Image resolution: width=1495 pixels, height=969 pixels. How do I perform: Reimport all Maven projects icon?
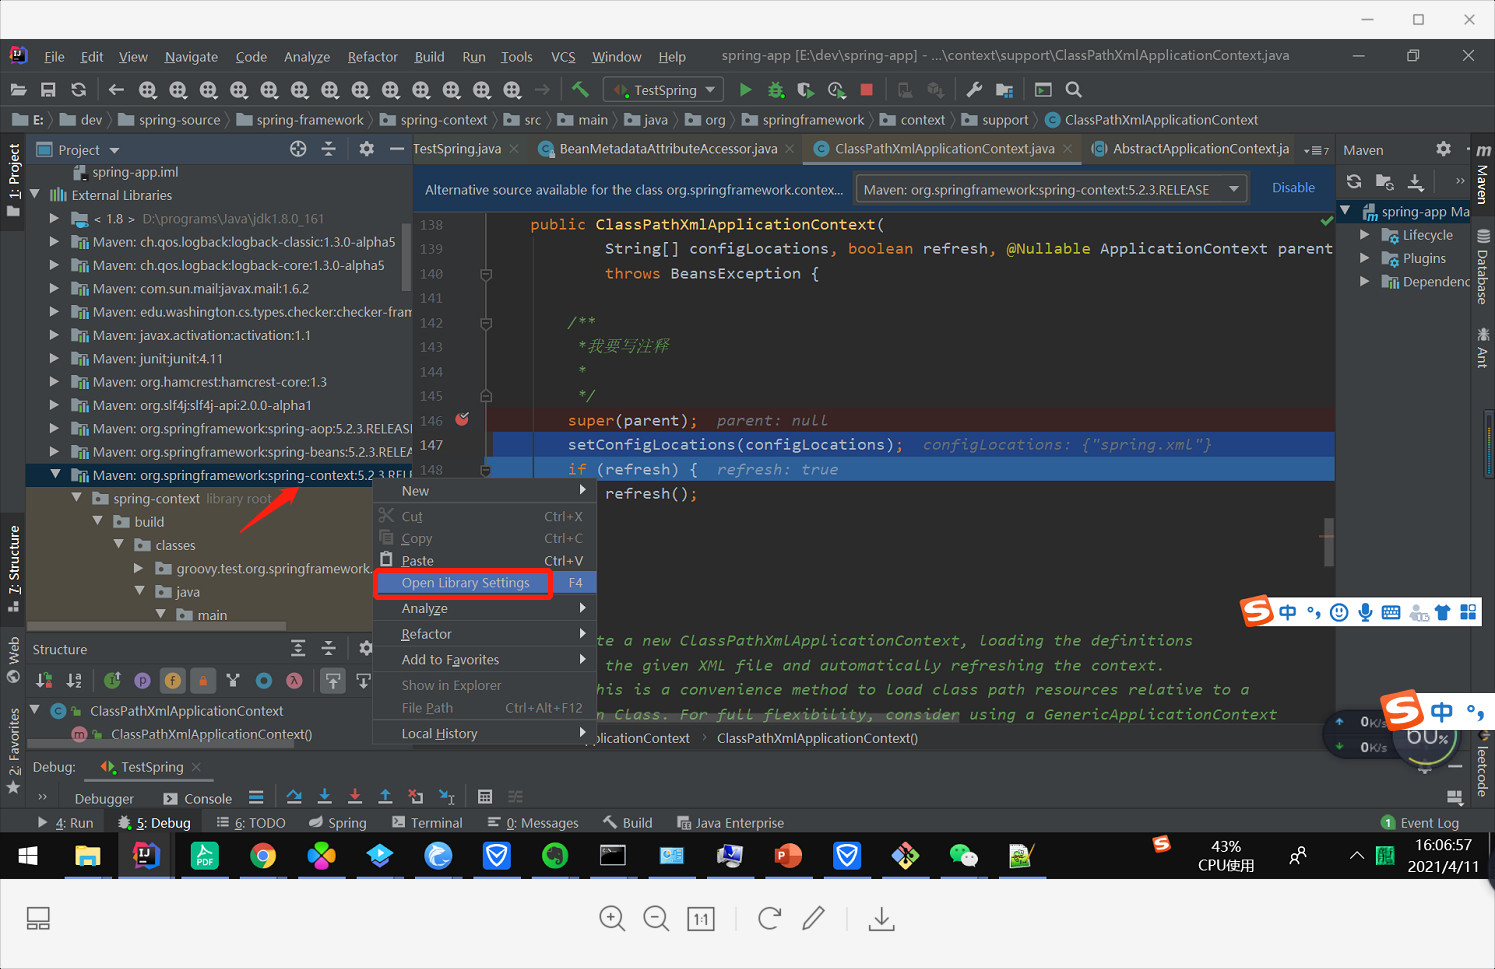pos(1354,181)
